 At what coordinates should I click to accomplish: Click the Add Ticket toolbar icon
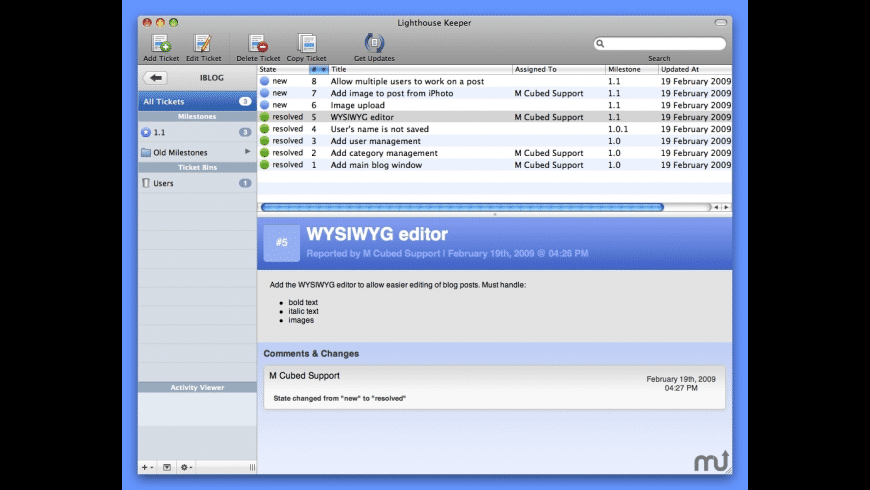coord(161,43)
